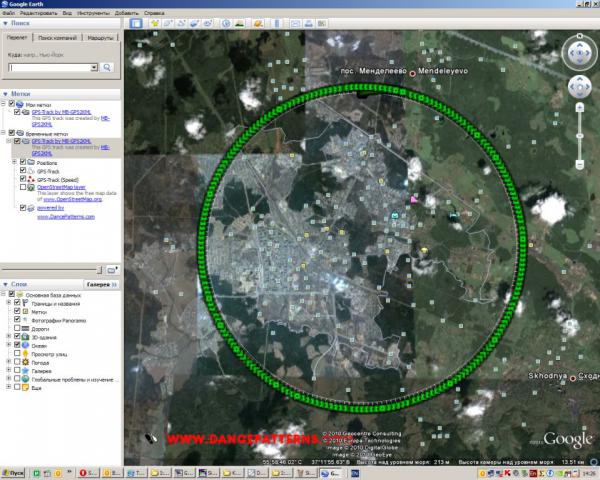Show historical imagery with the clock icon
This screenshot has height=480, width=600.
click(226, 24)
